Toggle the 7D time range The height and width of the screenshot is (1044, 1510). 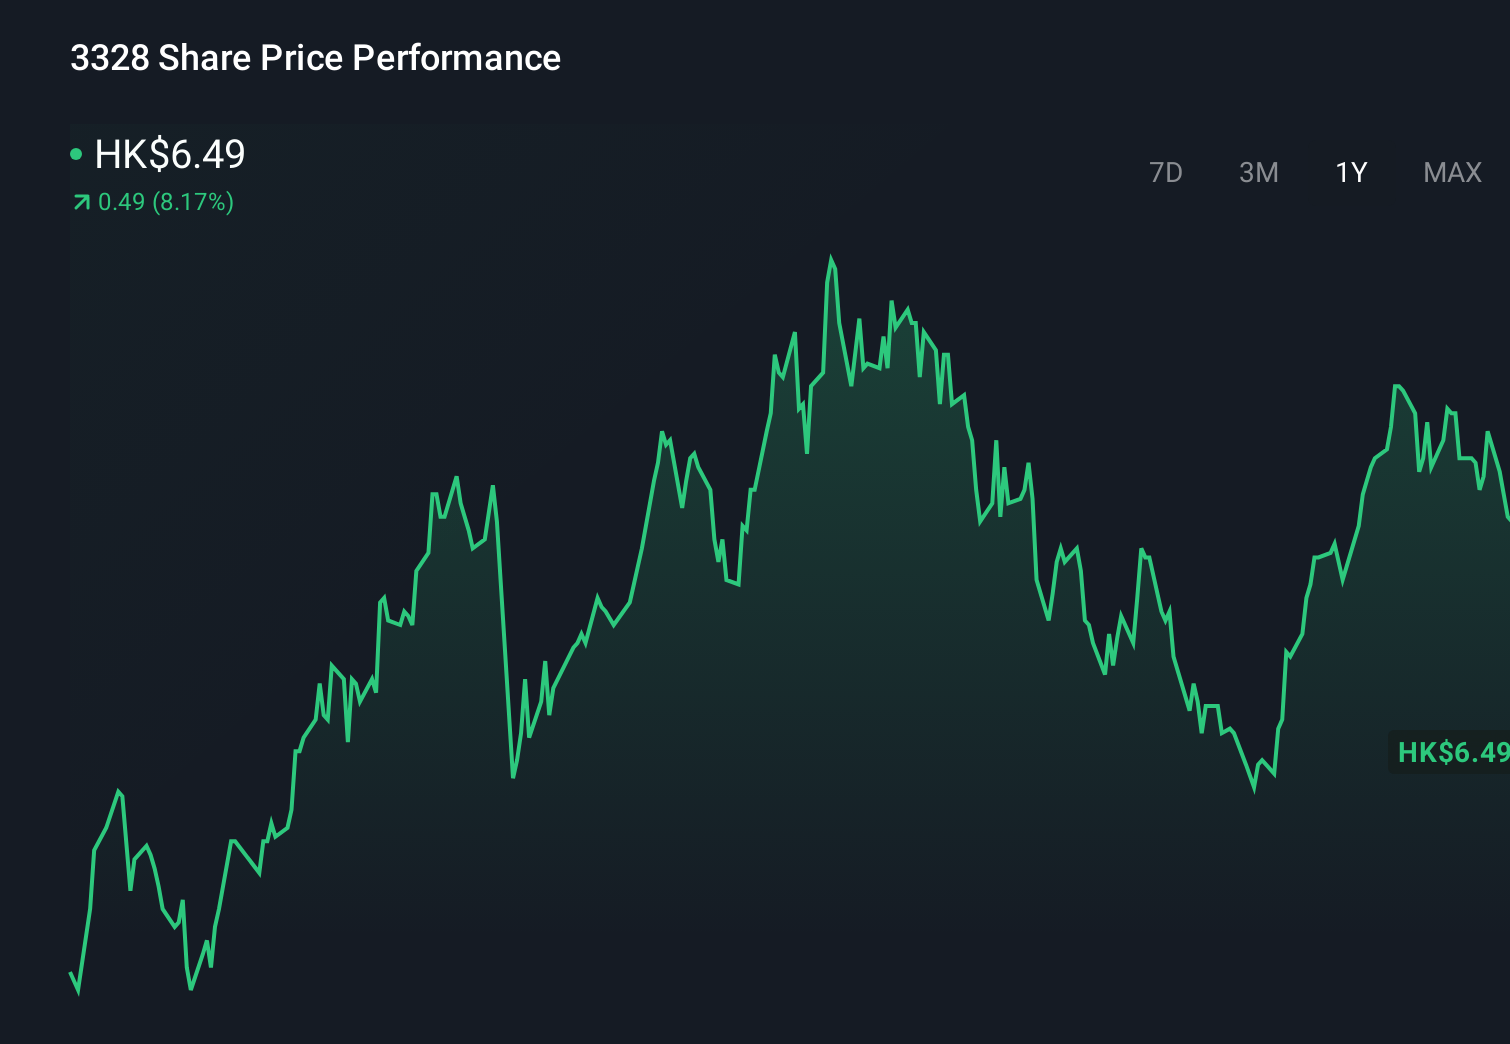tap(1166, 172)
